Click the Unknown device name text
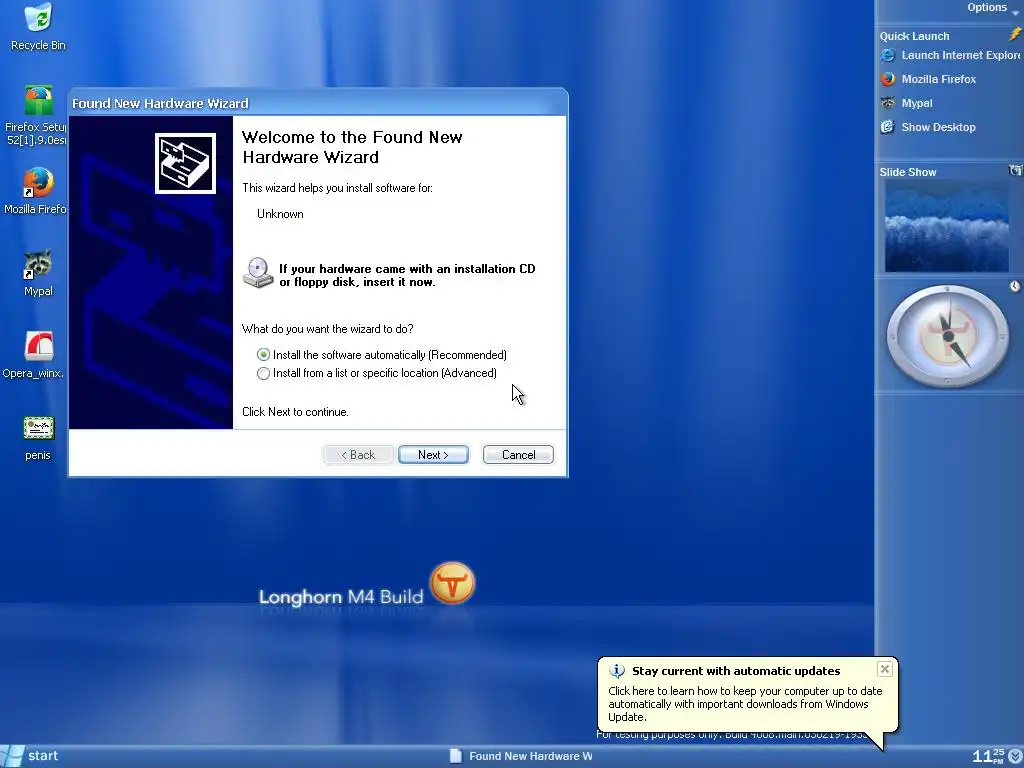Image resolution: width=1024 pixels, height=768 pixels. pyautogui.click(x=280, y=214)
